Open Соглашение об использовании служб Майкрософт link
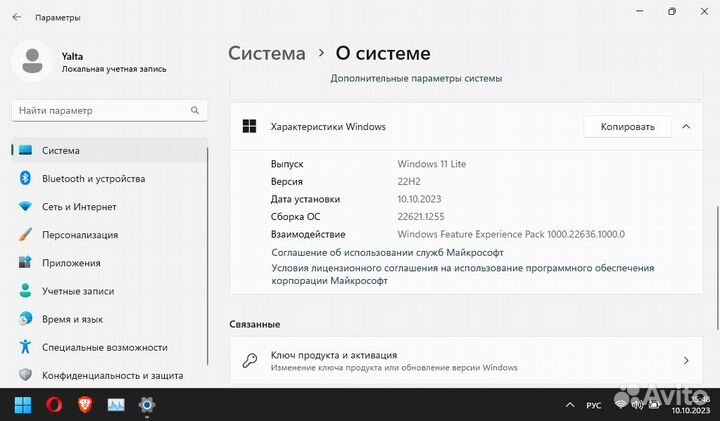720x421 pixels. coord(387,253)
